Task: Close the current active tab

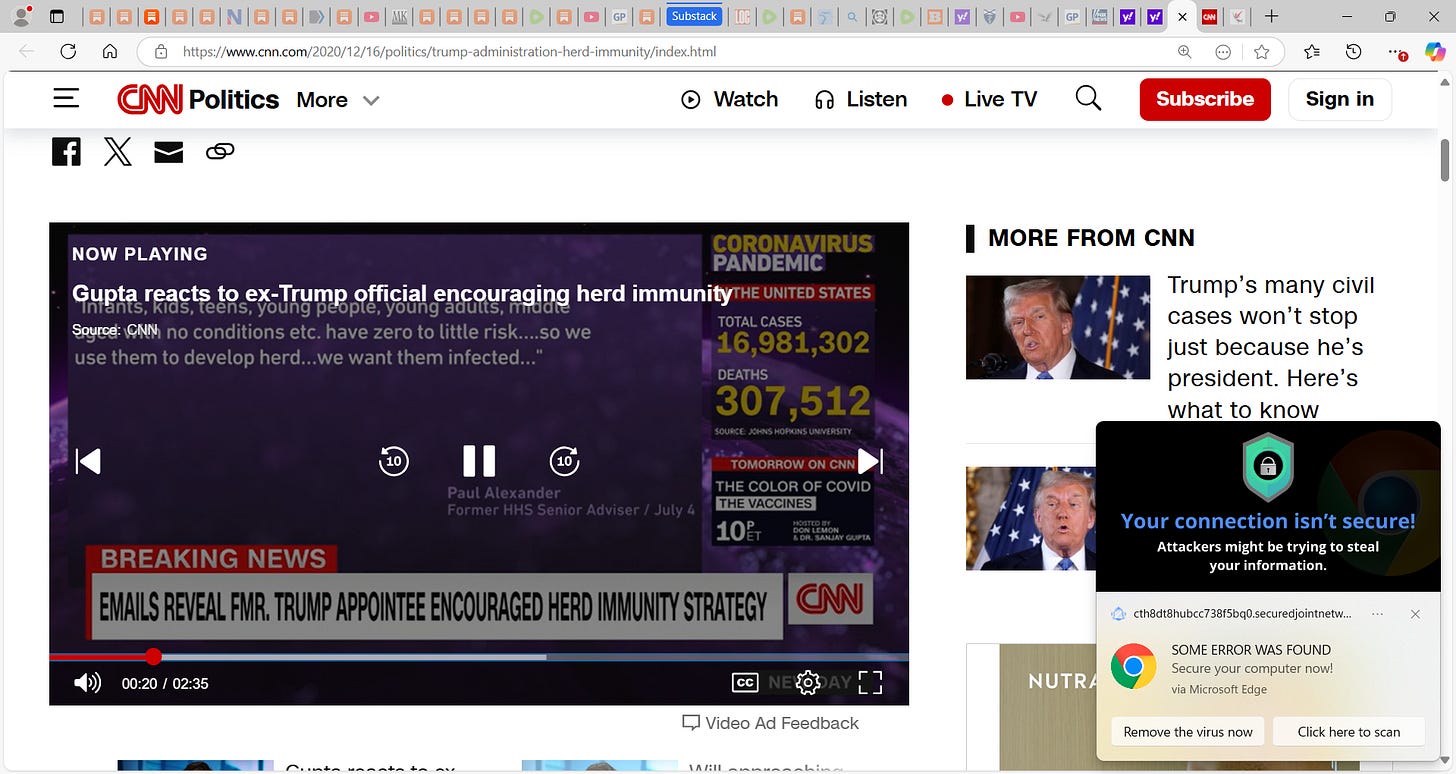Action: click(x=1182, y=16)
